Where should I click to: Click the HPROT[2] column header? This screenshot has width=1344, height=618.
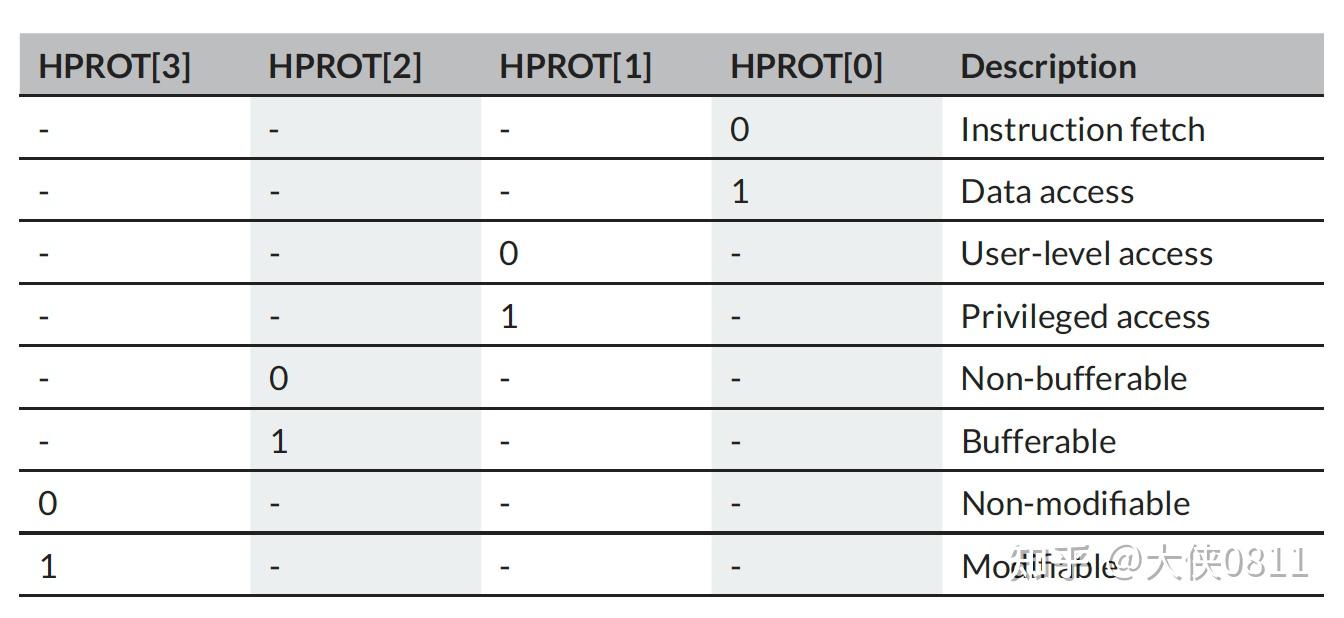pos(345,66)
